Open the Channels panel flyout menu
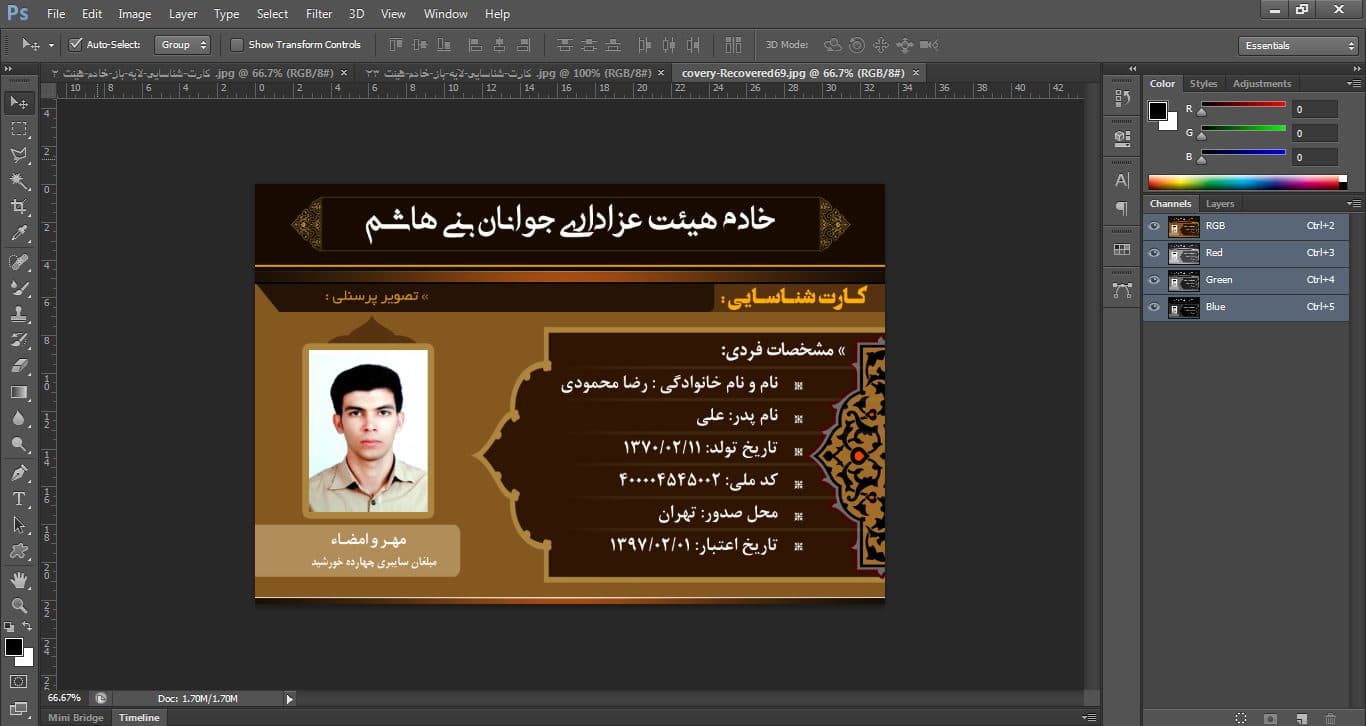 1354,204
